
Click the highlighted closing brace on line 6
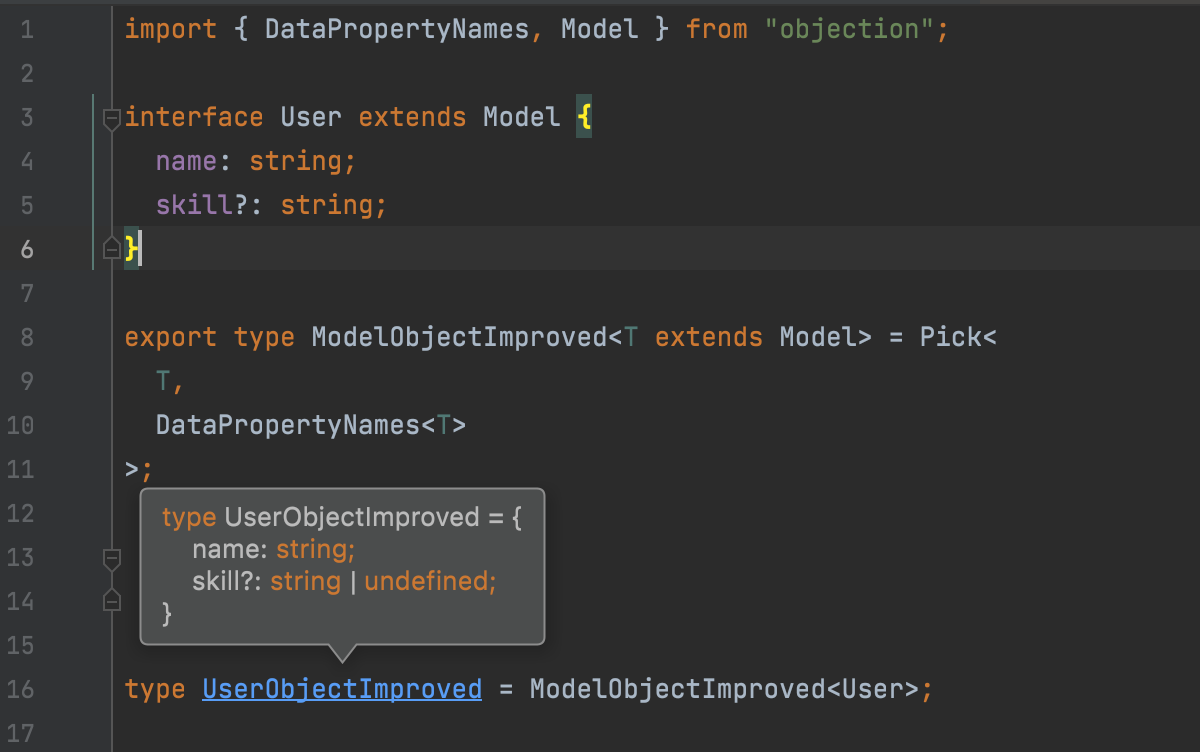[131, 249]
